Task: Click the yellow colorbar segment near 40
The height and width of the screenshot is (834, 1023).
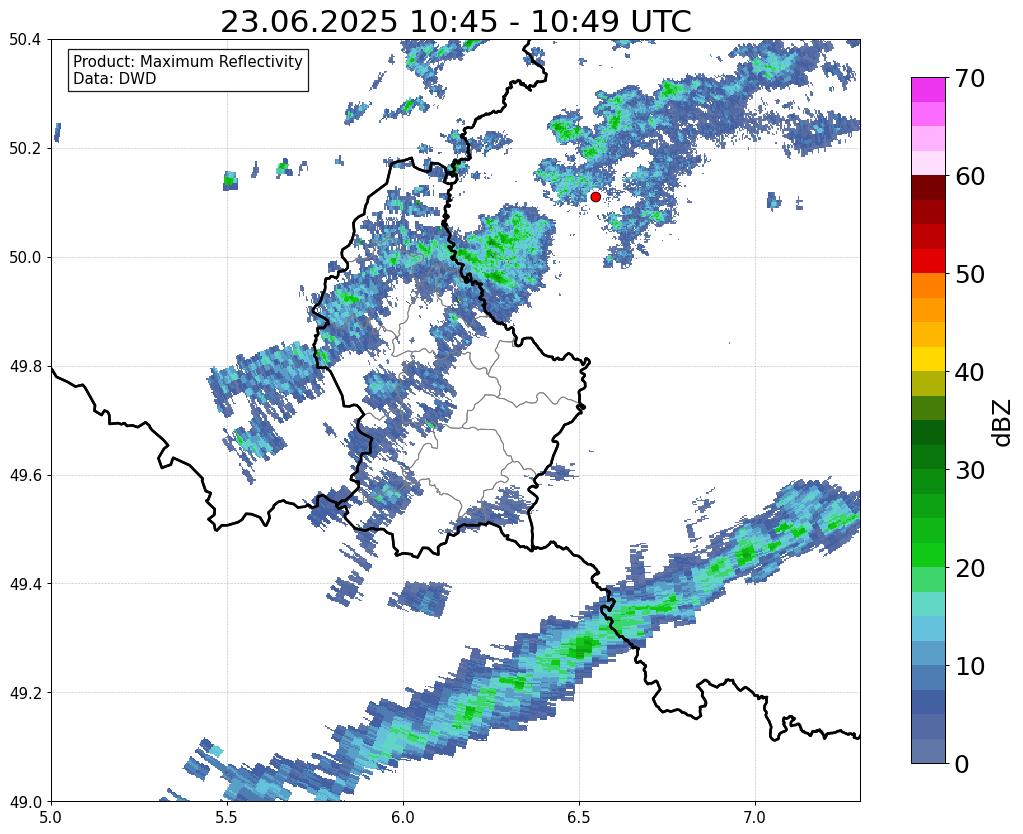Action: 928,359
